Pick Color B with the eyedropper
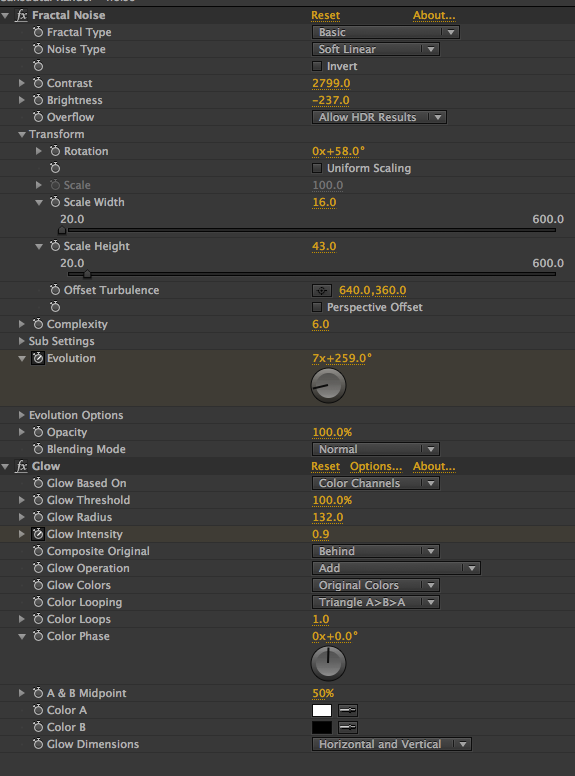Image resolution: width=575 pixels, height=776 pixels. [x=348, y=728]
